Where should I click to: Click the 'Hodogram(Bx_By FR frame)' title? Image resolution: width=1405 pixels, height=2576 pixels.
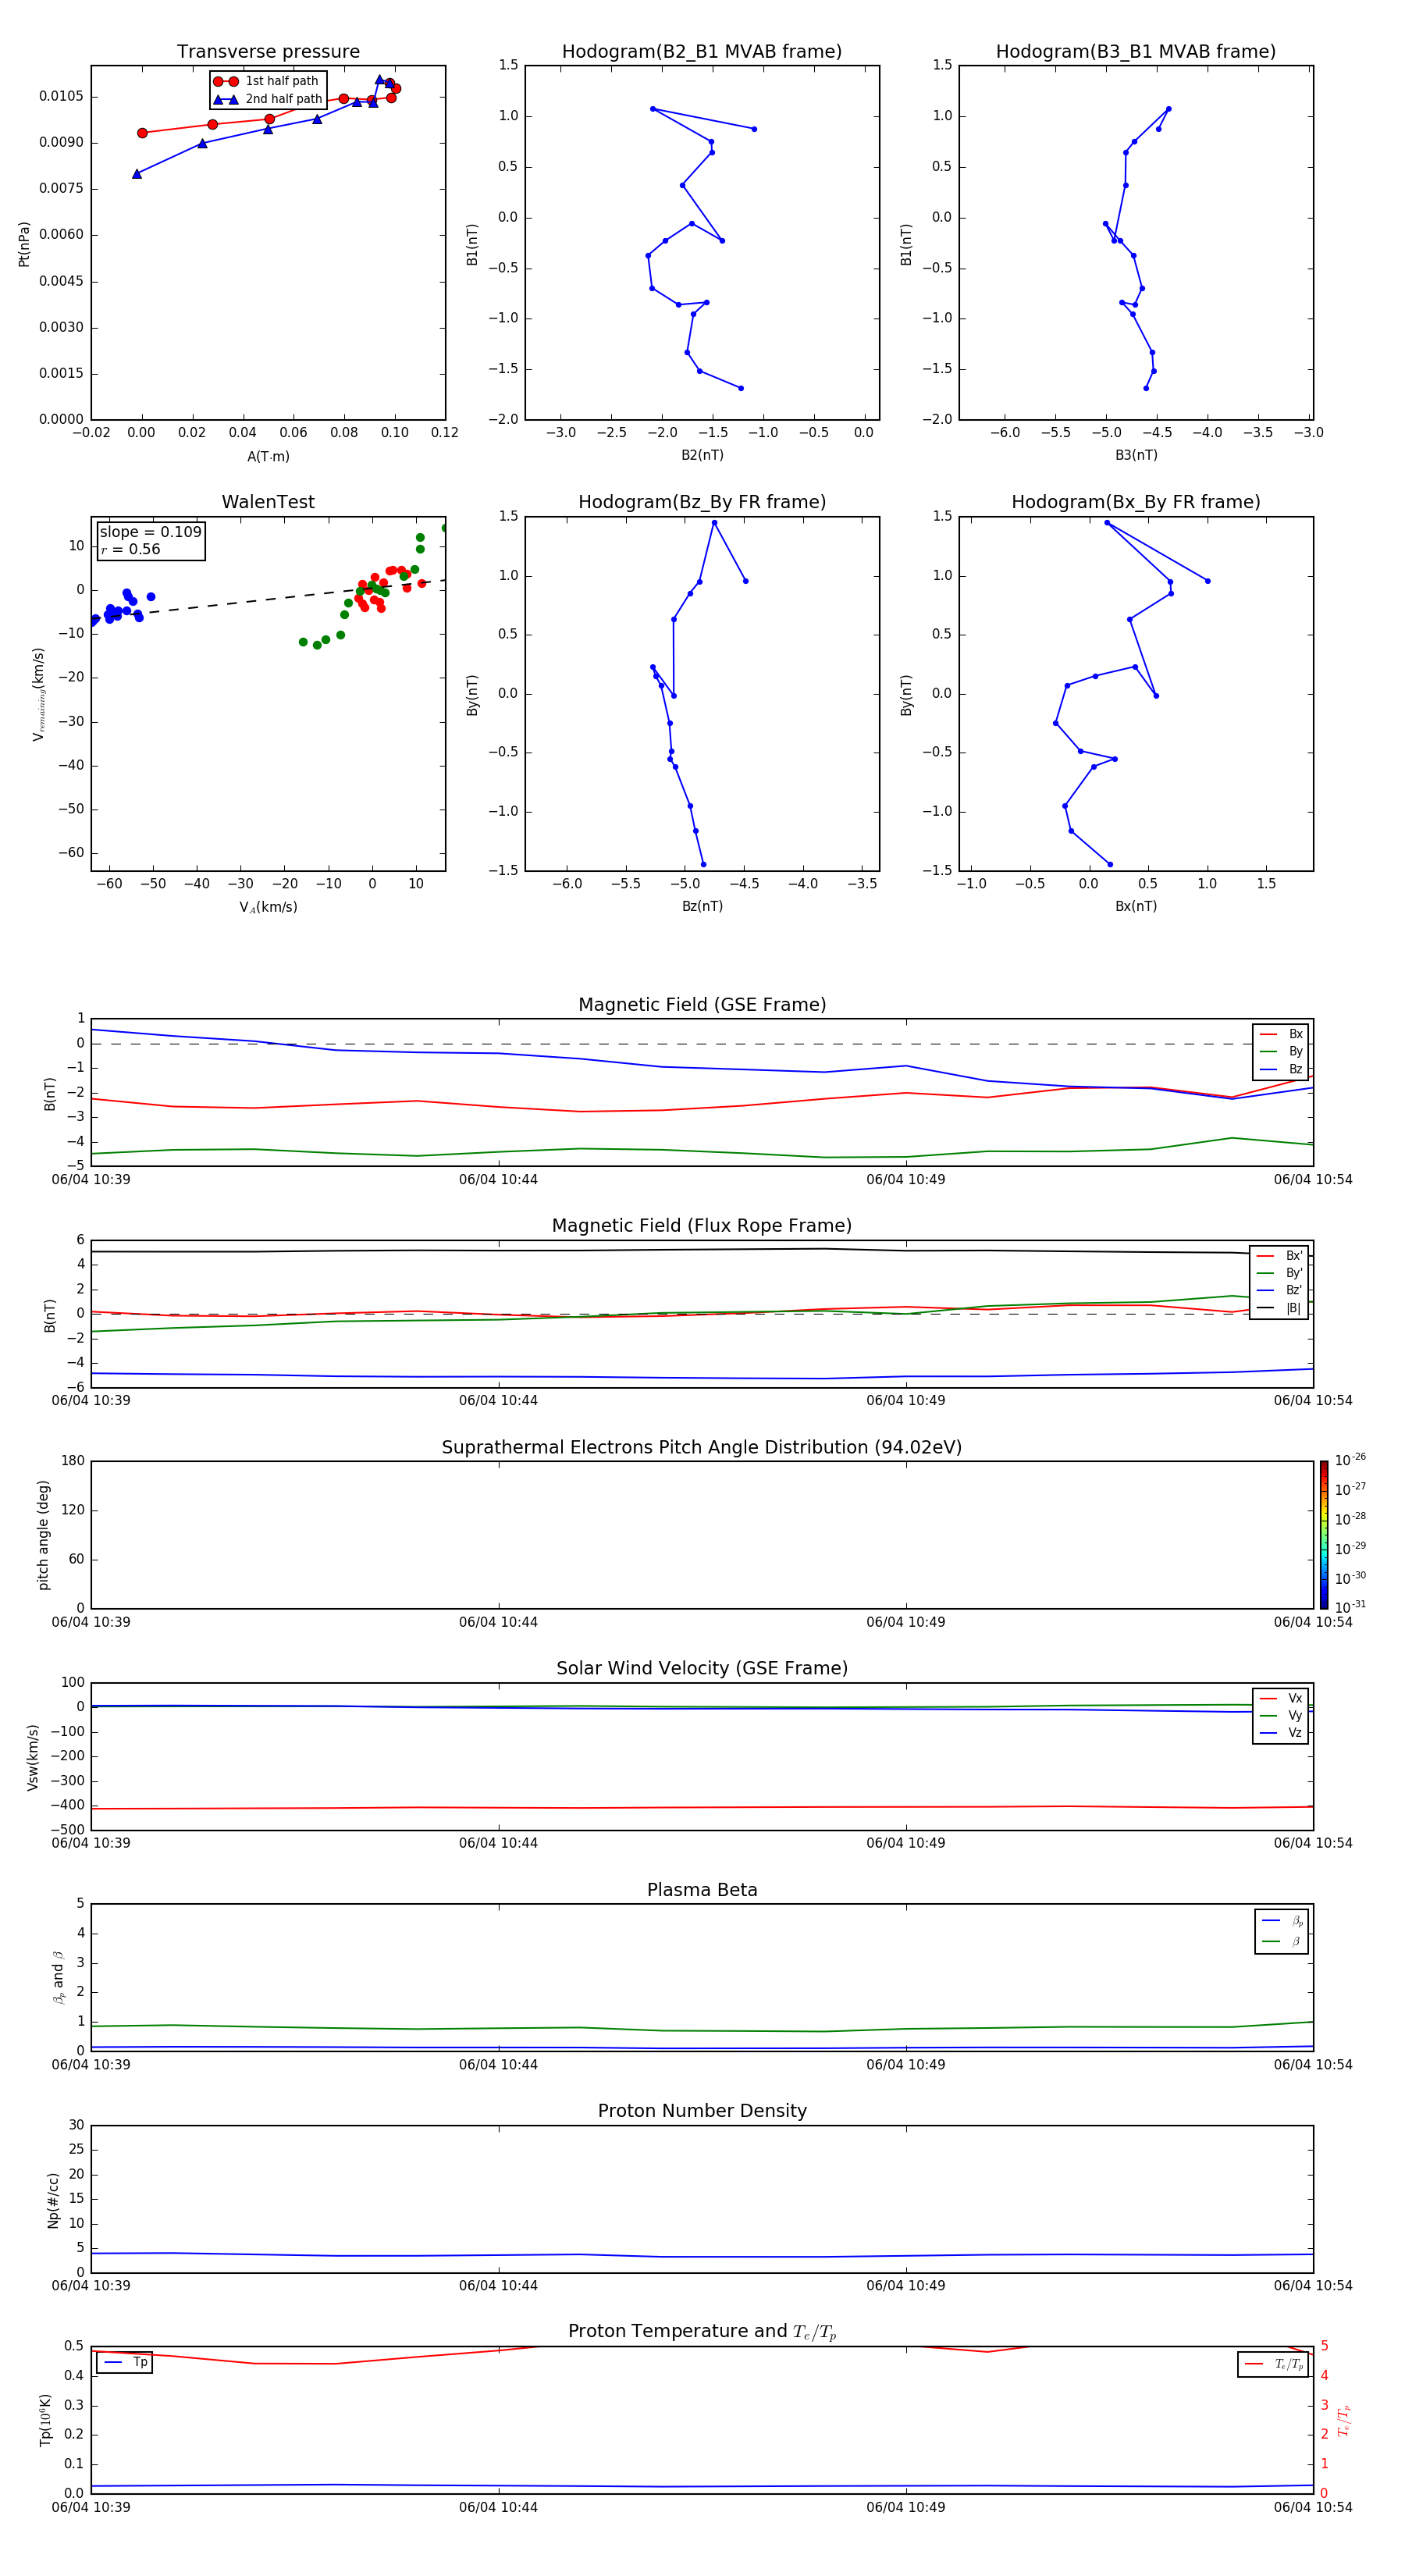point(1136,502)
